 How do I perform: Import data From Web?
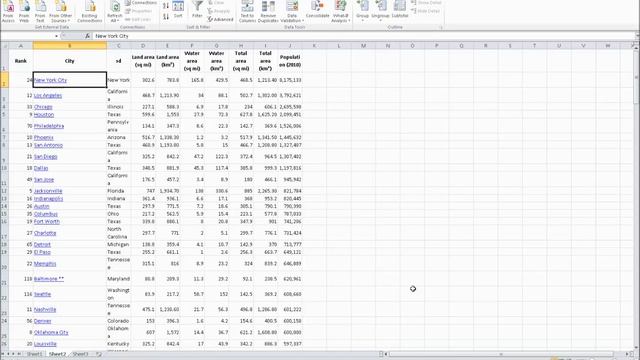click(24, 11)
